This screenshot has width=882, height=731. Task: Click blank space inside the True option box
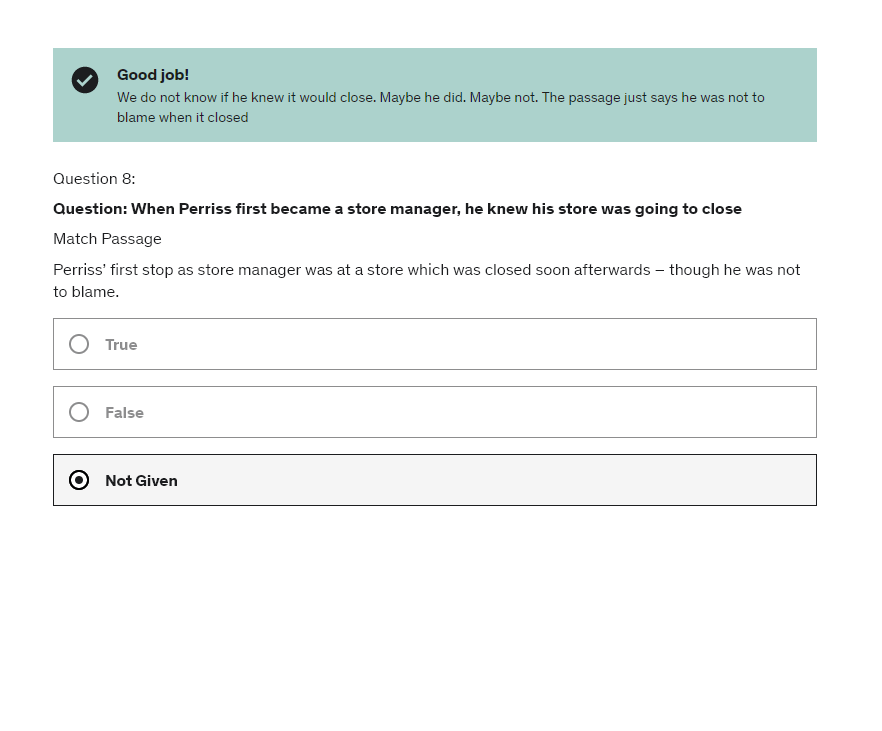click(x=500, y=344)
